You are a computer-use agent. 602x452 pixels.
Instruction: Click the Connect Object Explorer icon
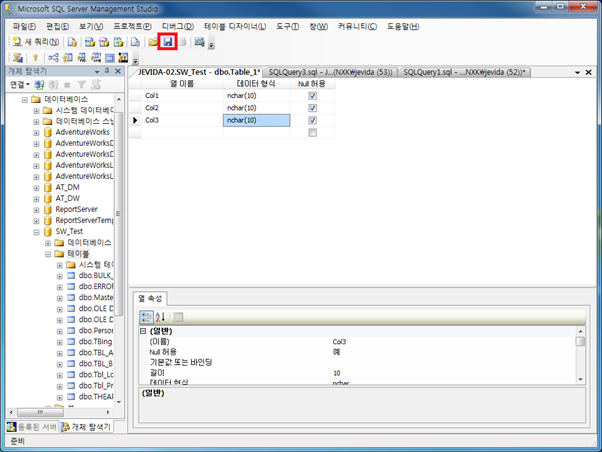pos(39,84)
